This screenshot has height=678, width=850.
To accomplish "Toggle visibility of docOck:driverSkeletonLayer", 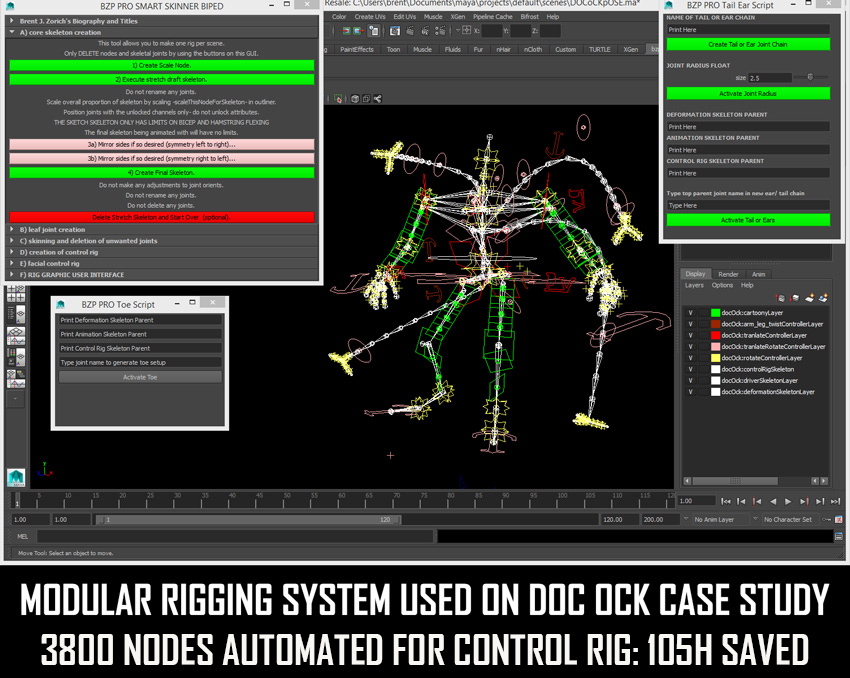I will click(x=690, y=380).
